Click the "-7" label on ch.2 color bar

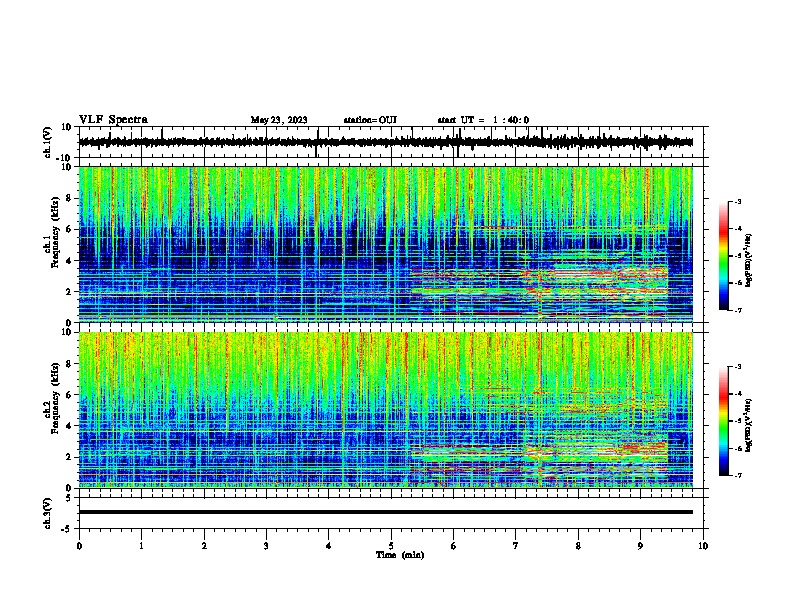737,475
